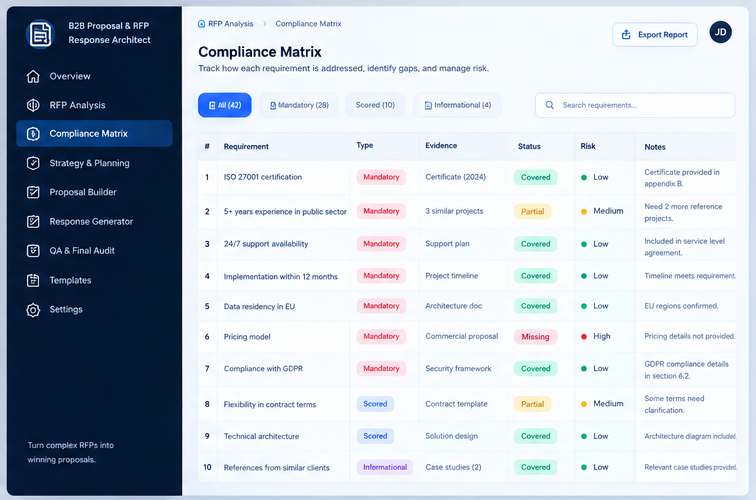Open Overview in the sidebar

[94, 76]
